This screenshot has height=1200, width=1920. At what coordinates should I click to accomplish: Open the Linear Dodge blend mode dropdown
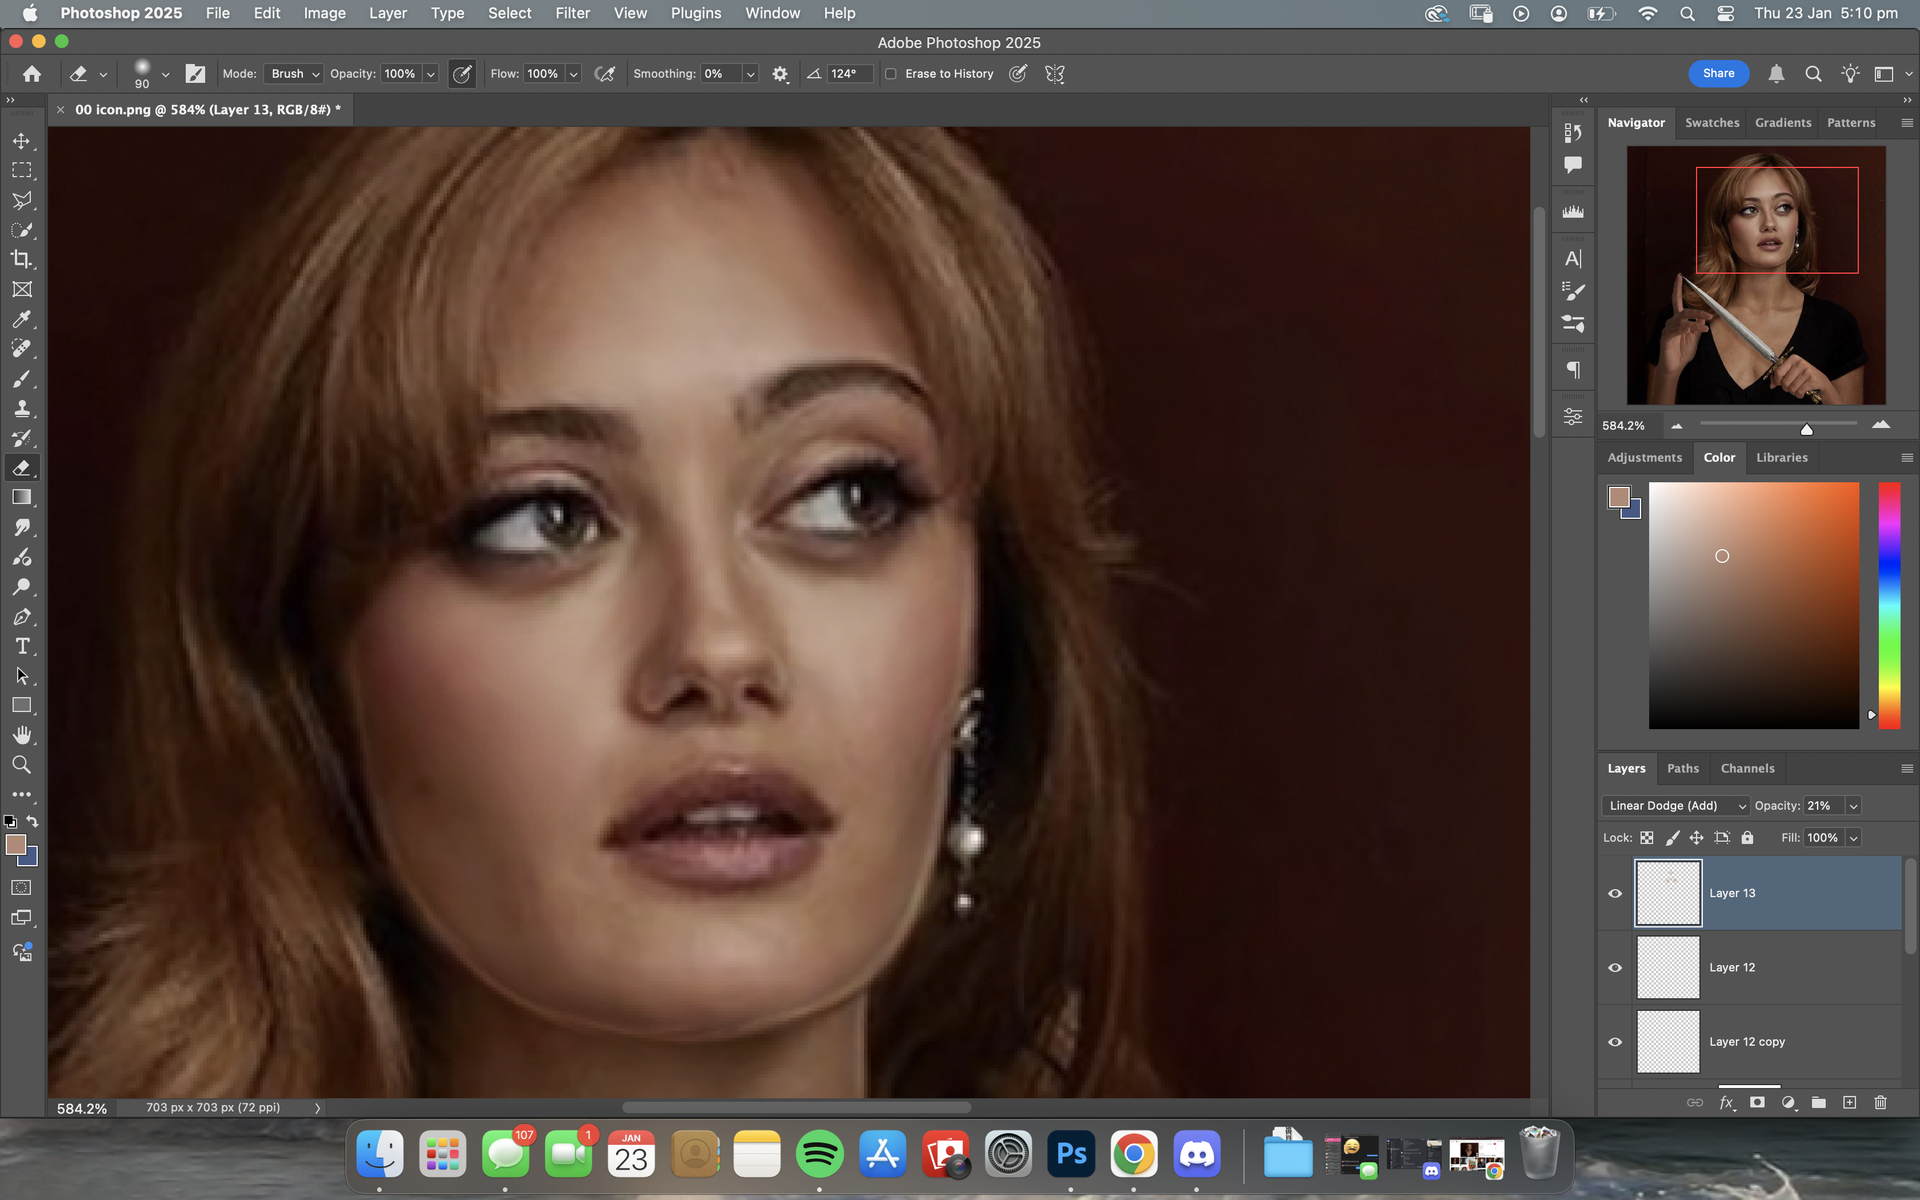coord(1675,806)
